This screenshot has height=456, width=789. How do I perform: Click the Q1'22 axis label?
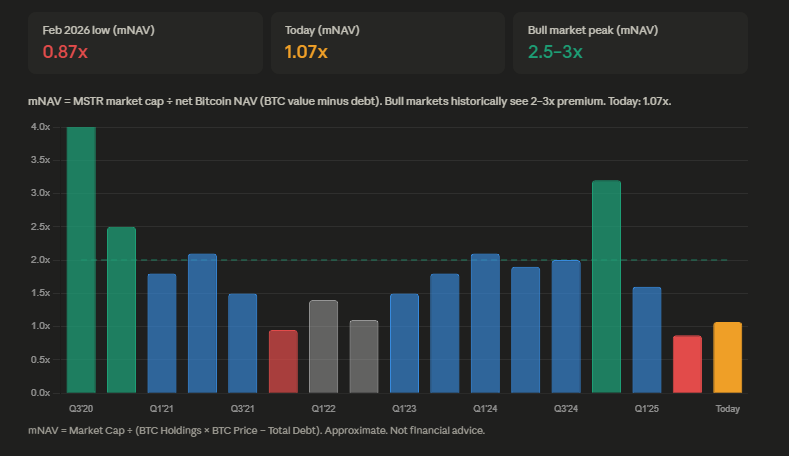coord(324,409)
